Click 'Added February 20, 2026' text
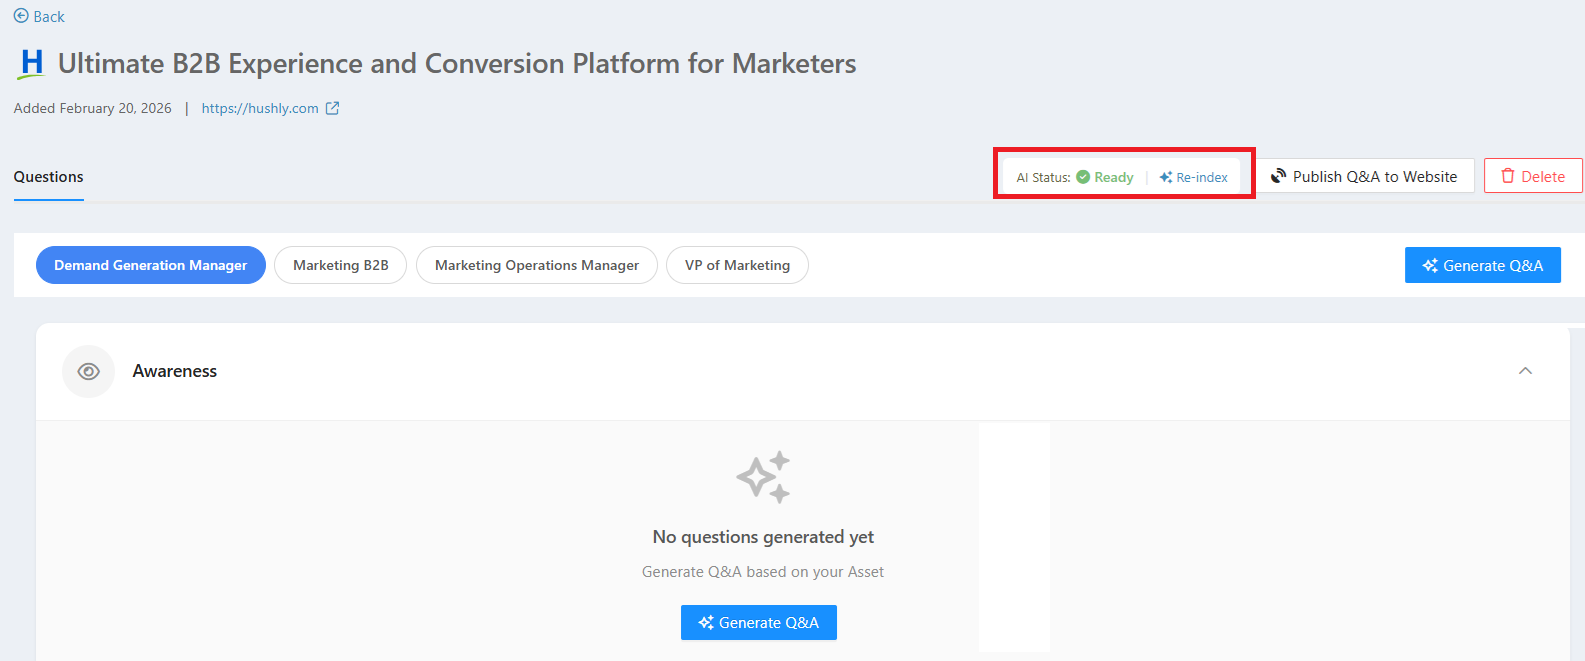This screenshot has height=661, width=1585. pyautogui.click(x=93, y=108)
